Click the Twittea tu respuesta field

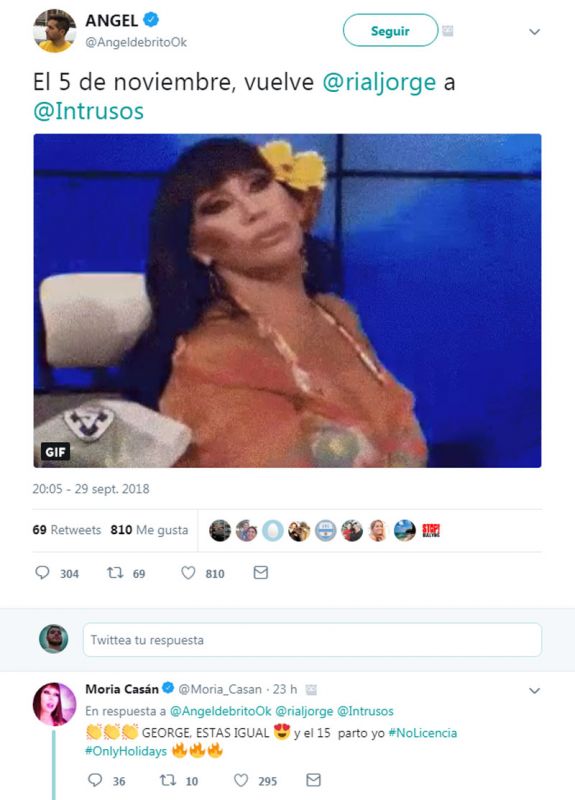[312, 640]
